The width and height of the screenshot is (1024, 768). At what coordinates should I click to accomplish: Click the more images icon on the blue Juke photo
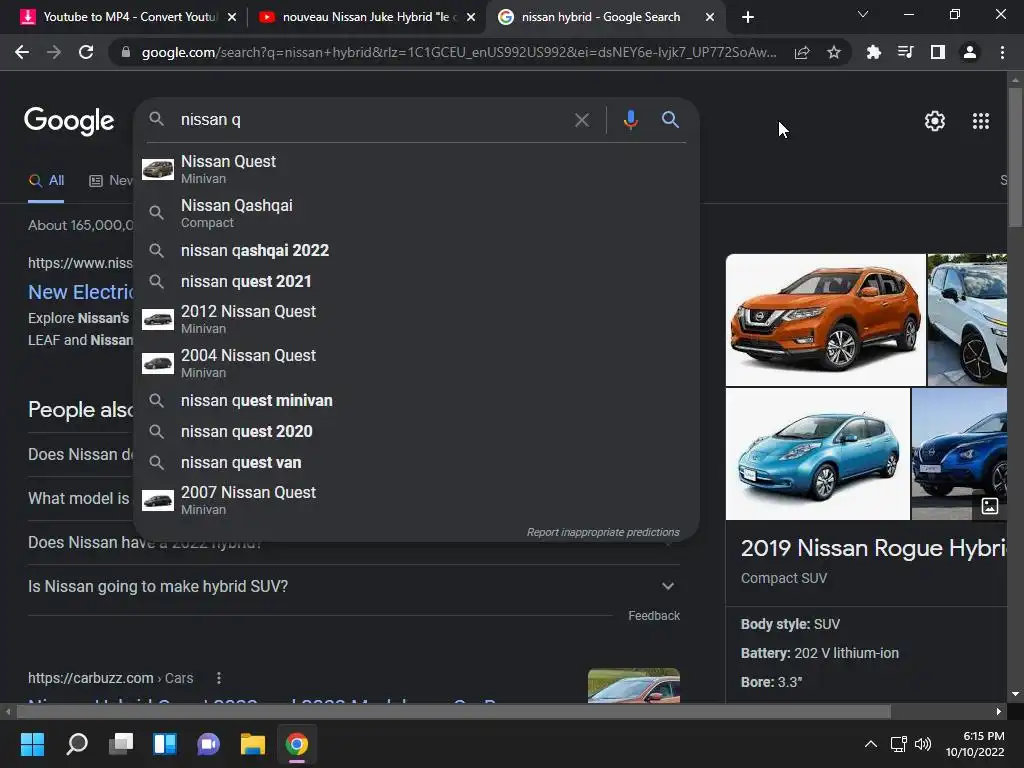coord(989,506)
